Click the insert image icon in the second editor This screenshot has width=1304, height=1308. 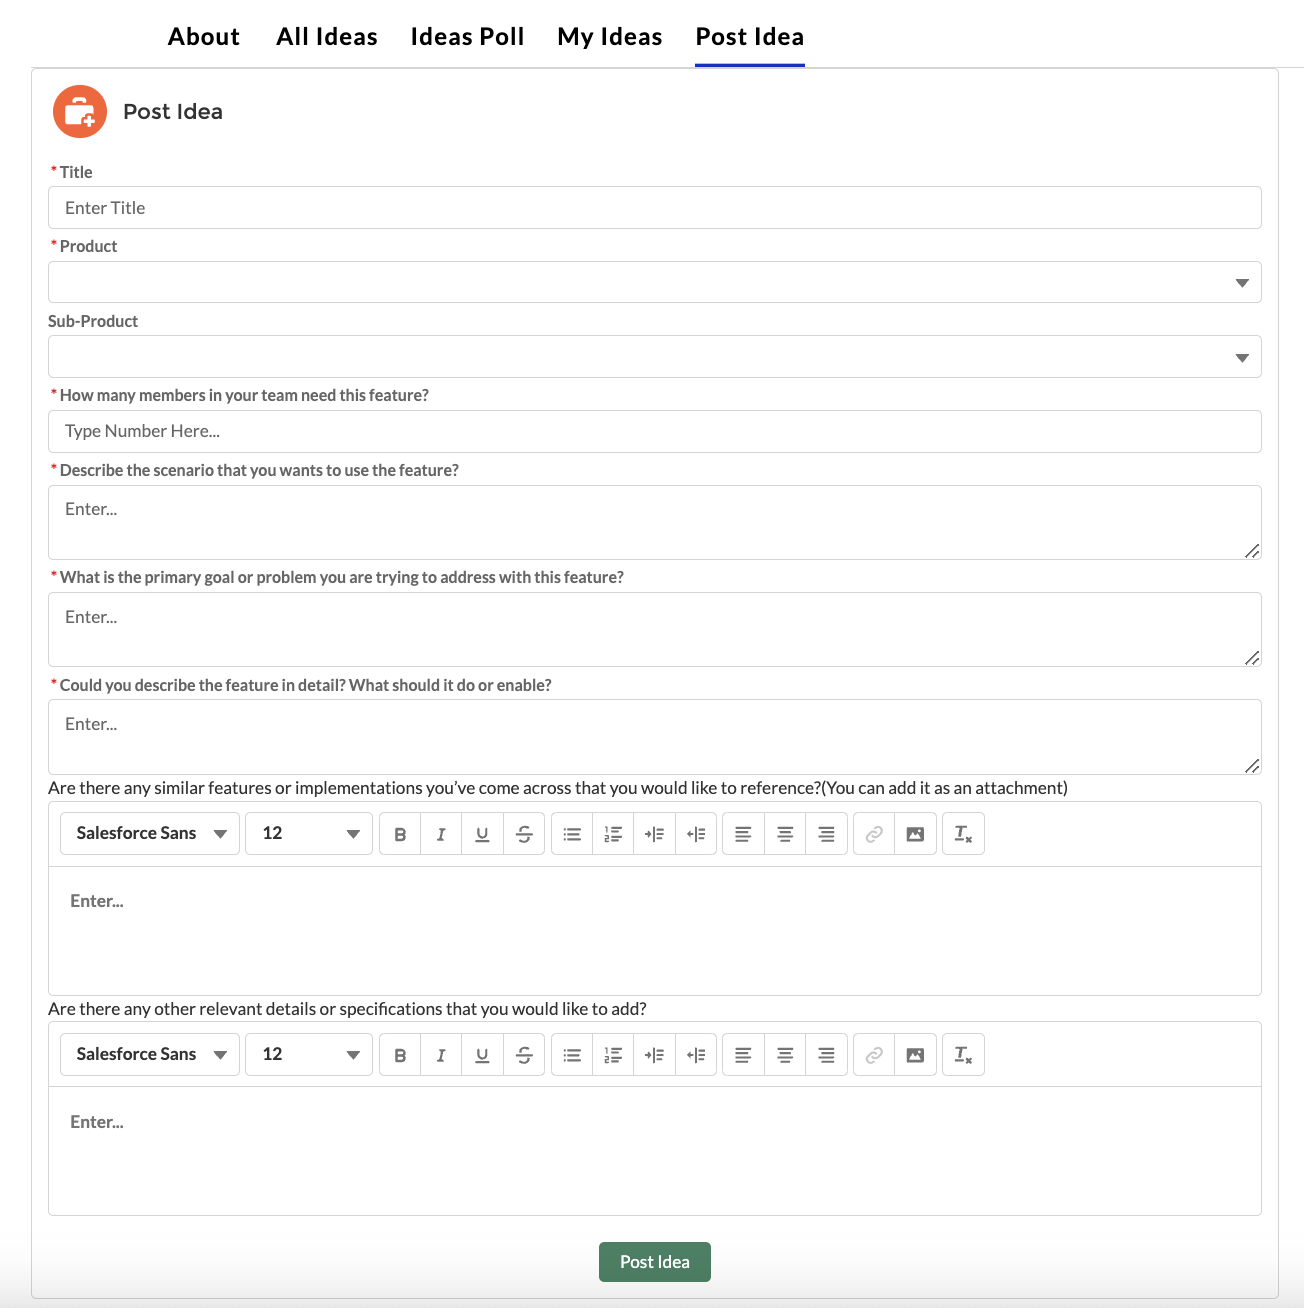(x=914, y=1054)
